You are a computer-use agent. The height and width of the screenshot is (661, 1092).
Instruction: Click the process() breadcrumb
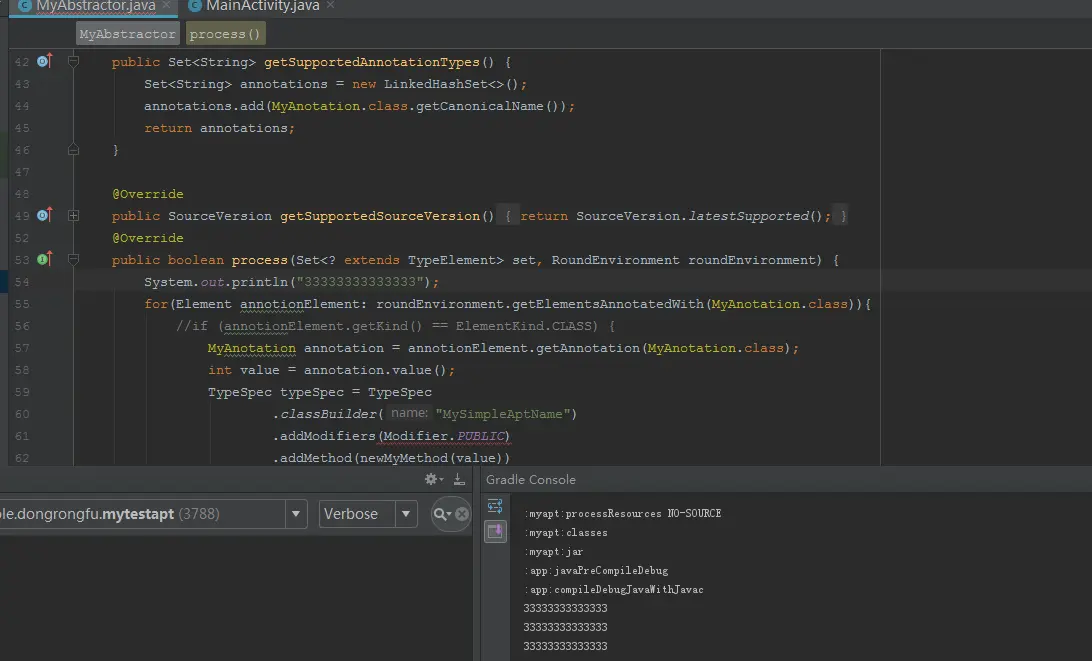click(x=225, y=33)
